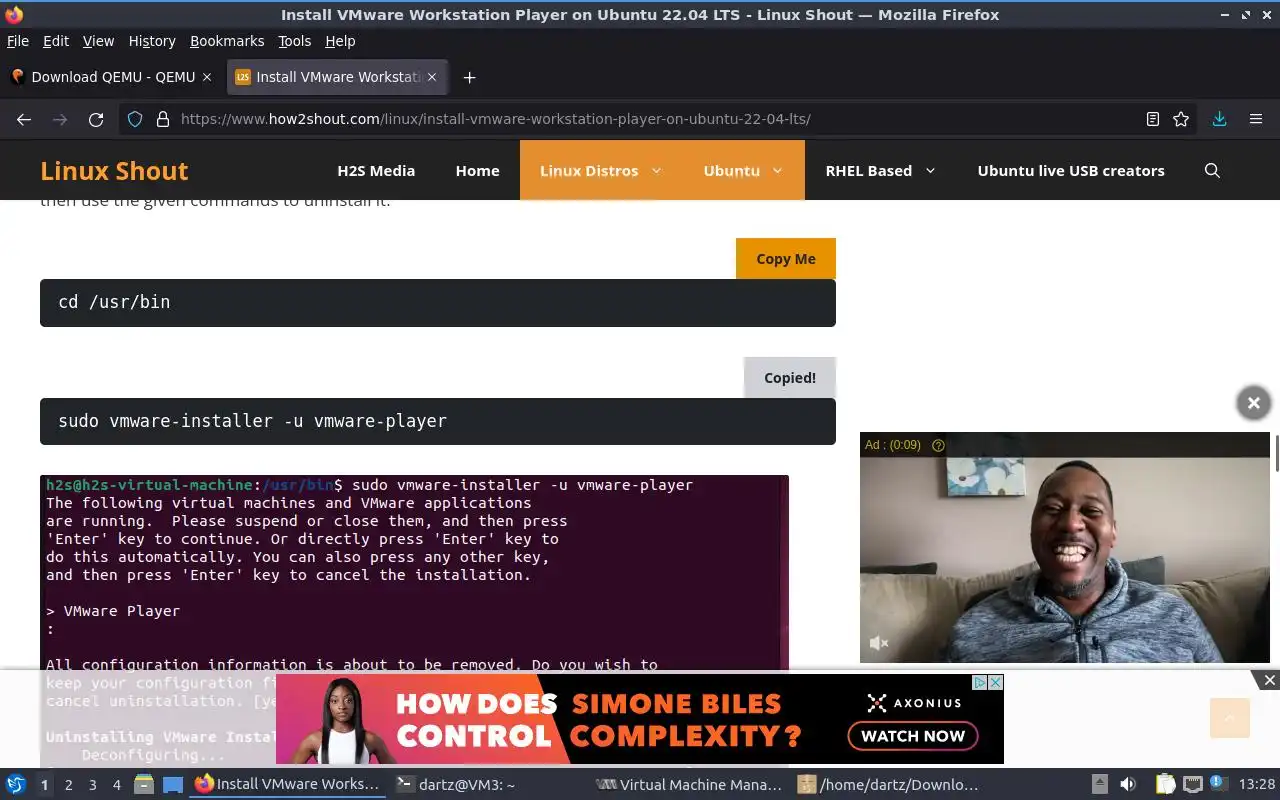Open the Home nav link
The height and width of the screenshot is (800, 1280).
pos(477,171)
